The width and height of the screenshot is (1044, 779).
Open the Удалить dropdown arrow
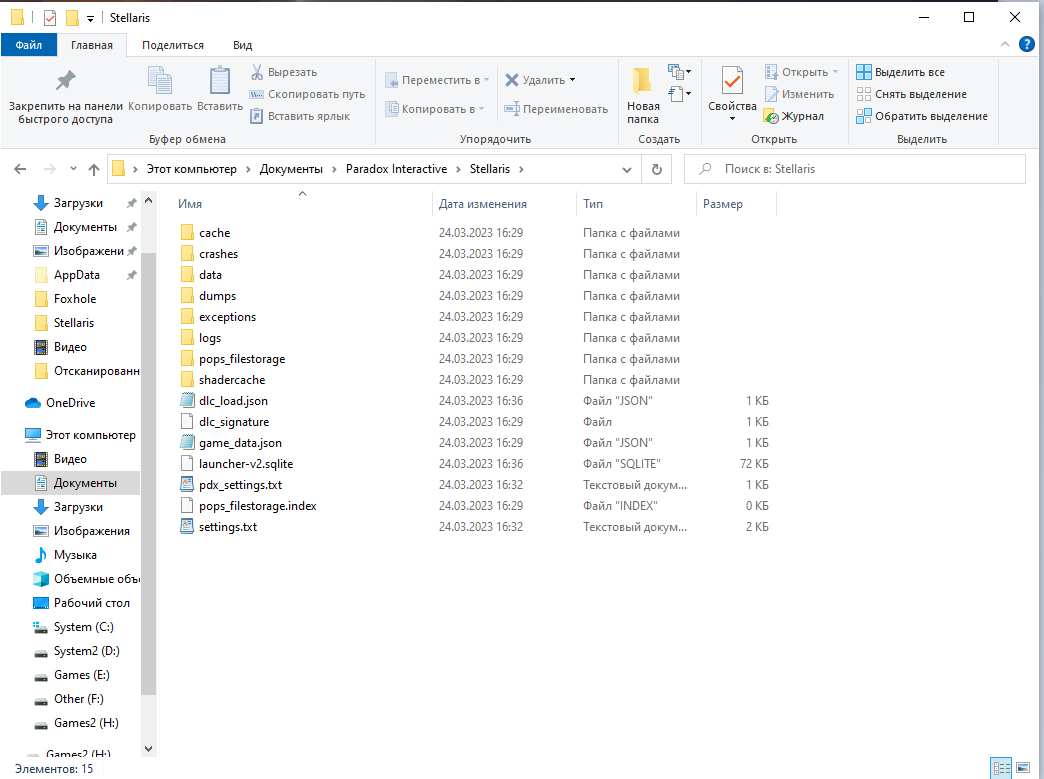572,80
